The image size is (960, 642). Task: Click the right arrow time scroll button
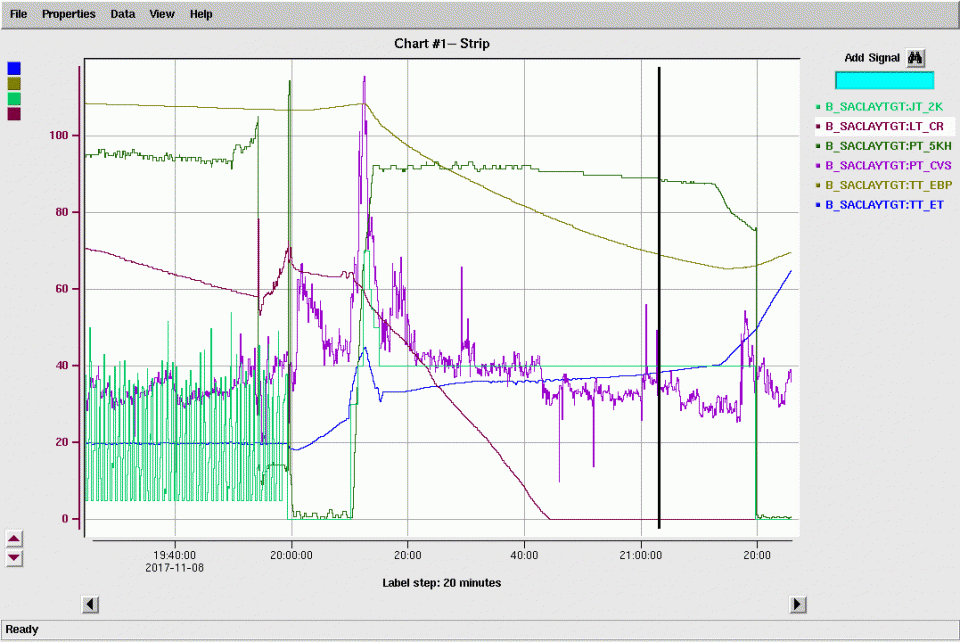coord(797,605)
